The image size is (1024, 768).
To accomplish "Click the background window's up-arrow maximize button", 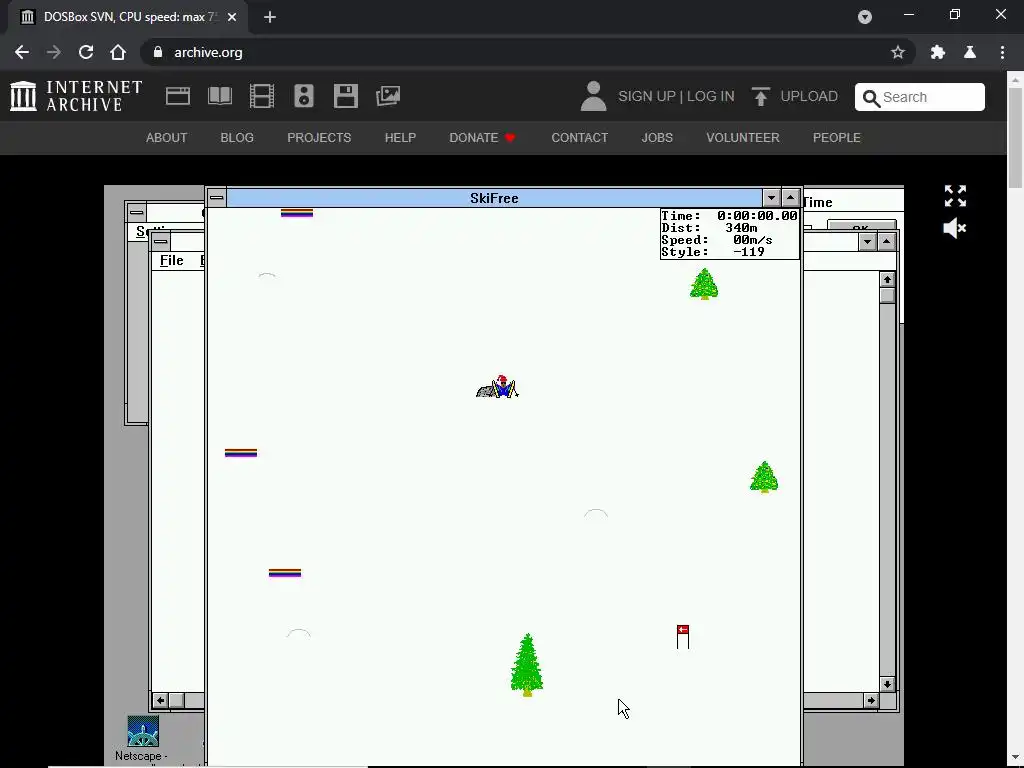I will [886, 242].
